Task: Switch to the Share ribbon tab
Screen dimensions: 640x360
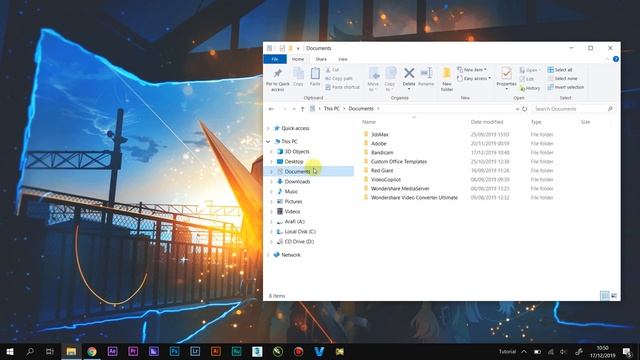Action: click(x=321, y=59)
